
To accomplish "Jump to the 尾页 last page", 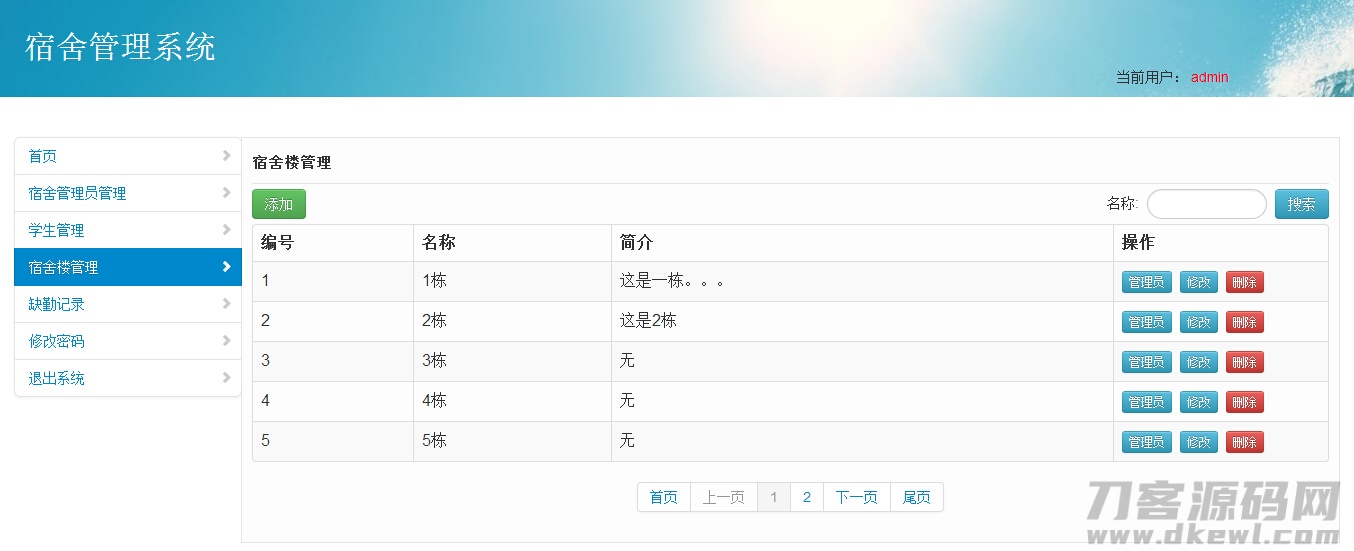I will (x=916, y=497).
